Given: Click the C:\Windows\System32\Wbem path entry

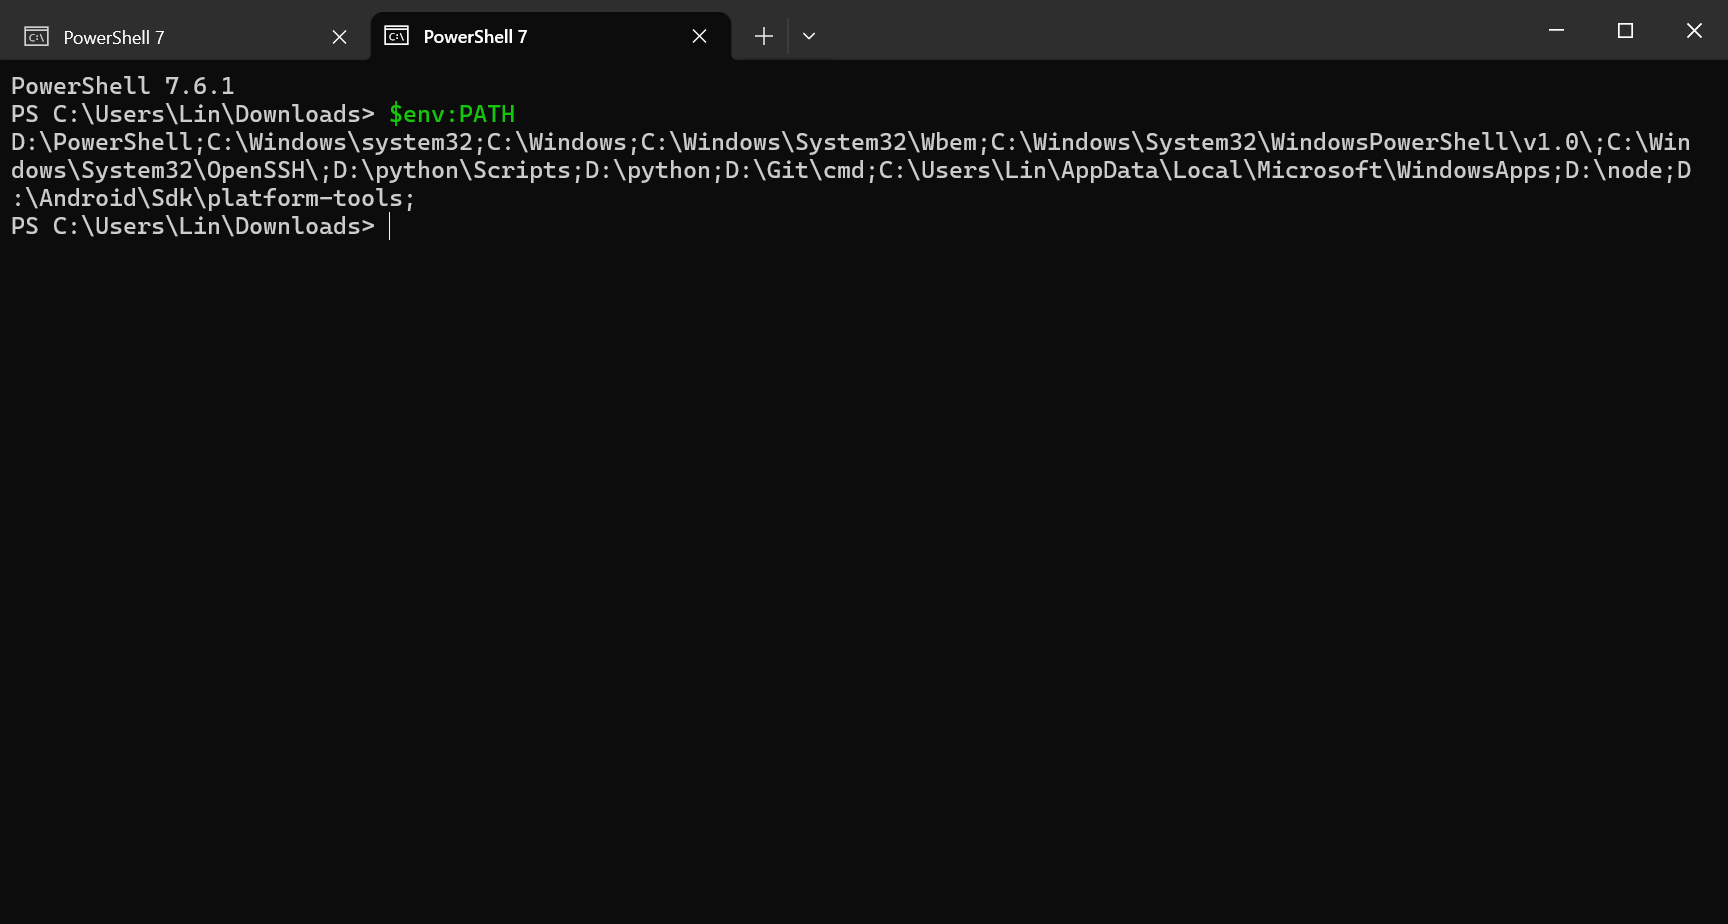Looking at the screenshot, I should coord(808,142).
